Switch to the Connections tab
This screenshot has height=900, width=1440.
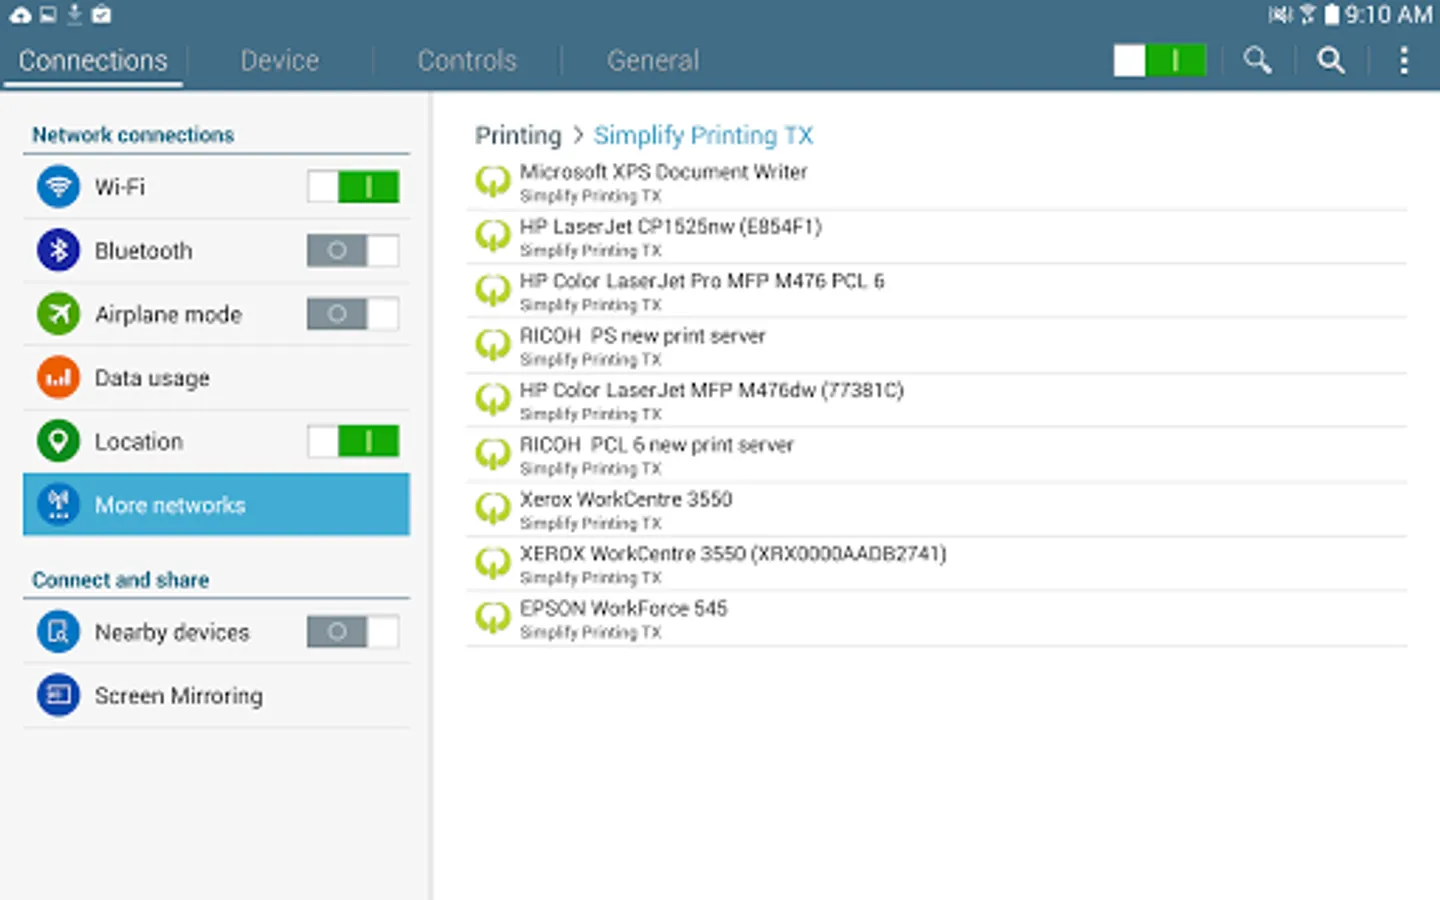coord(93,61)
